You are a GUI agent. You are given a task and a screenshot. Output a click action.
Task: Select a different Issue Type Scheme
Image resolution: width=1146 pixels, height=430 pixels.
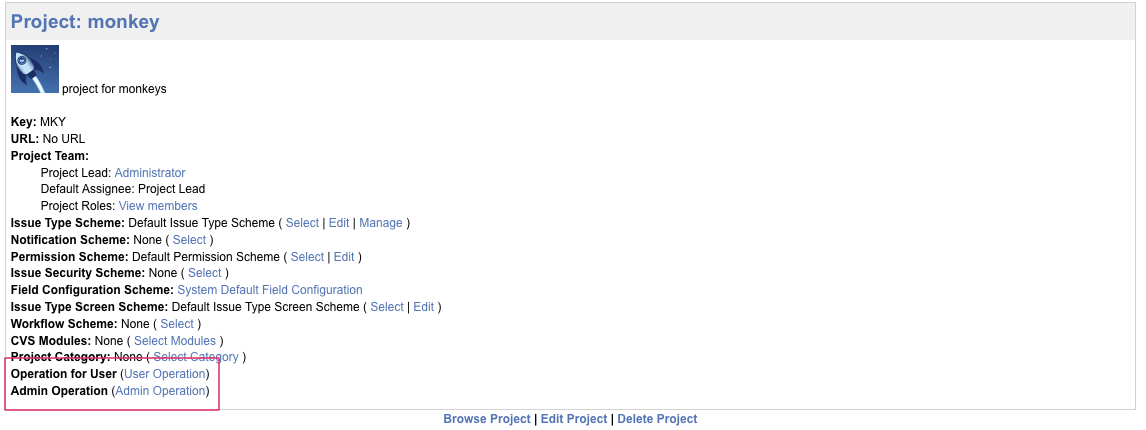303,223
